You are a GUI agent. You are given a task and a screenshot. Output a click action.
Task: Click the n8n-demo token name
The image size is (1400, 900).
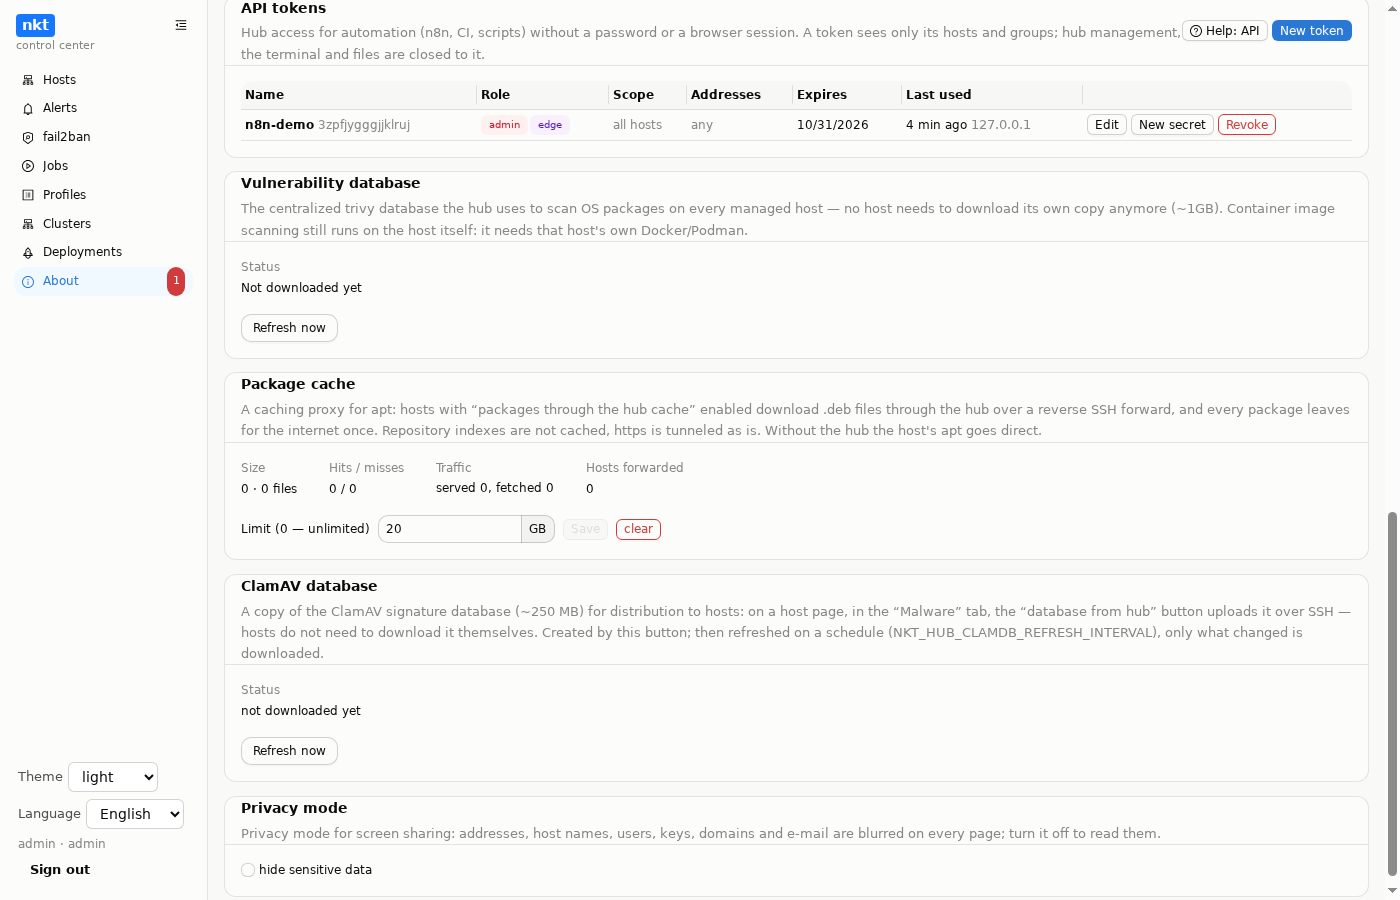click(x=279, y=125)
